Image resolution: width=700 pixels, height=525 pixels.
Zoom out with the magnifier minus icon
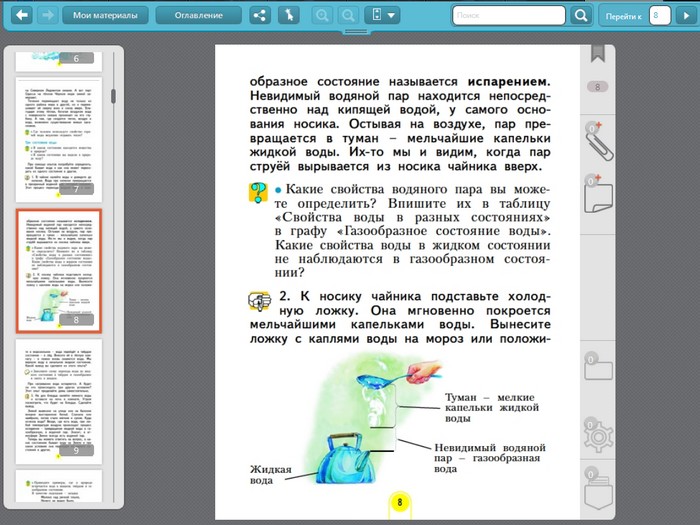tap(348, 15)
